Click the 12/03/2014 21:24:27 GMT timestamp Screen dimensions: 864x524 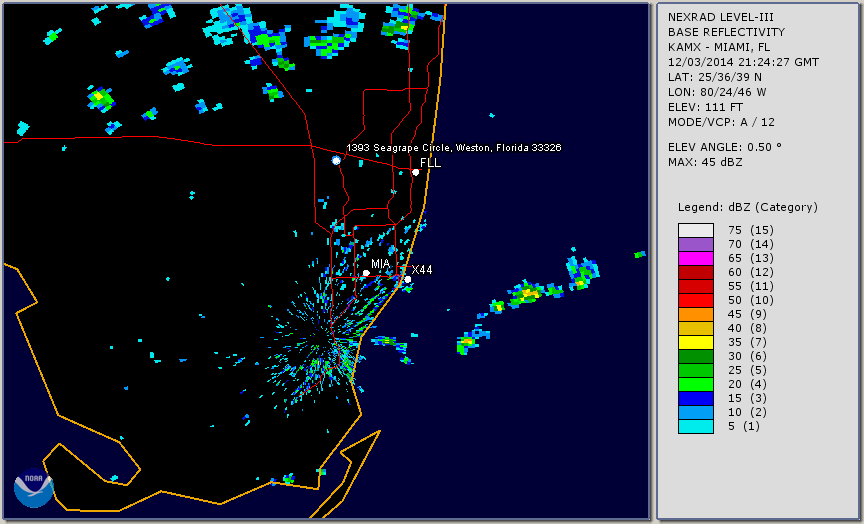point(743,62)
